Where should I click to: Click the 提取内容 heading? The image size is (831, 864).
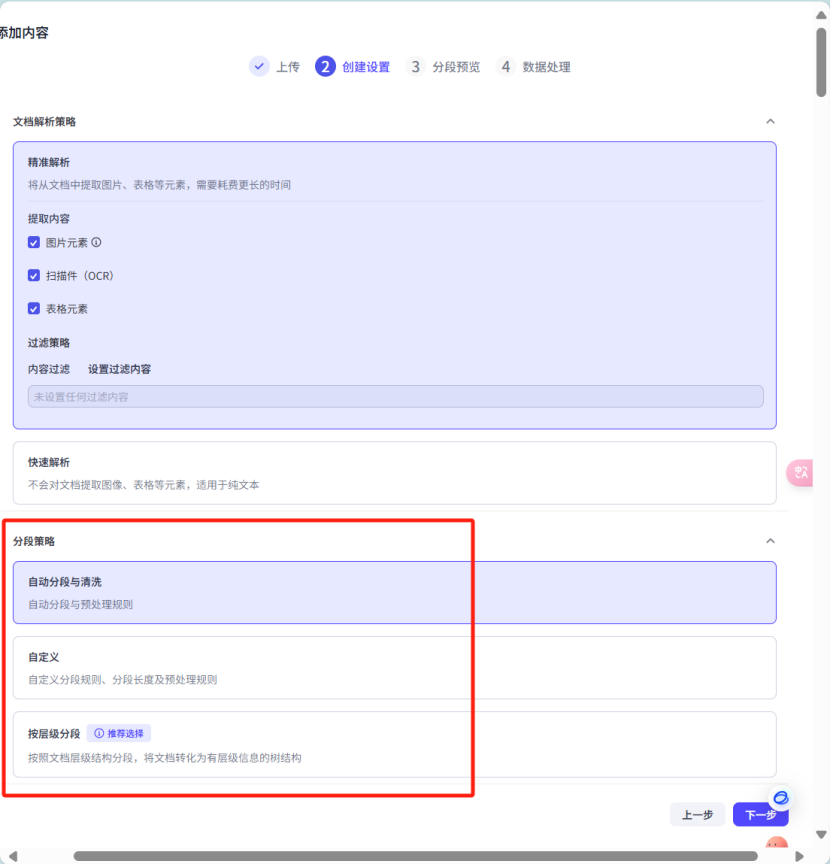49,219
